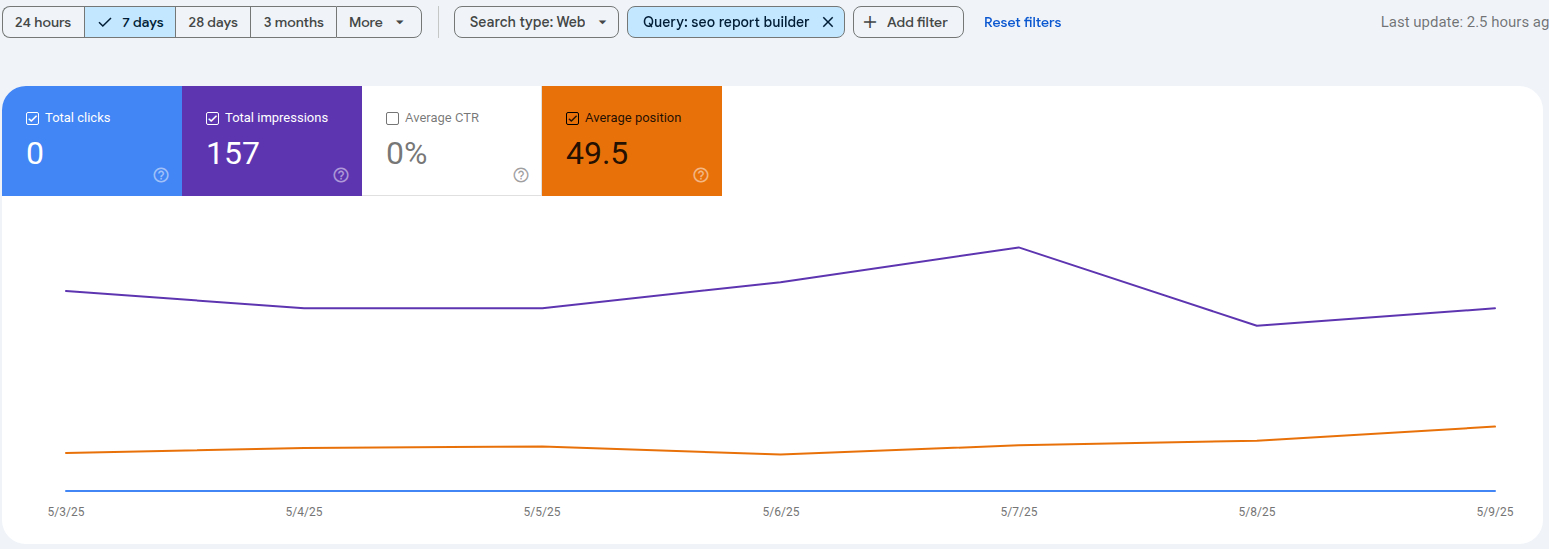Click the Query: seo report builder filter chip
The height and width of the screenshot is (549, 1549).
pyautogui.click(x=735, y=22)
